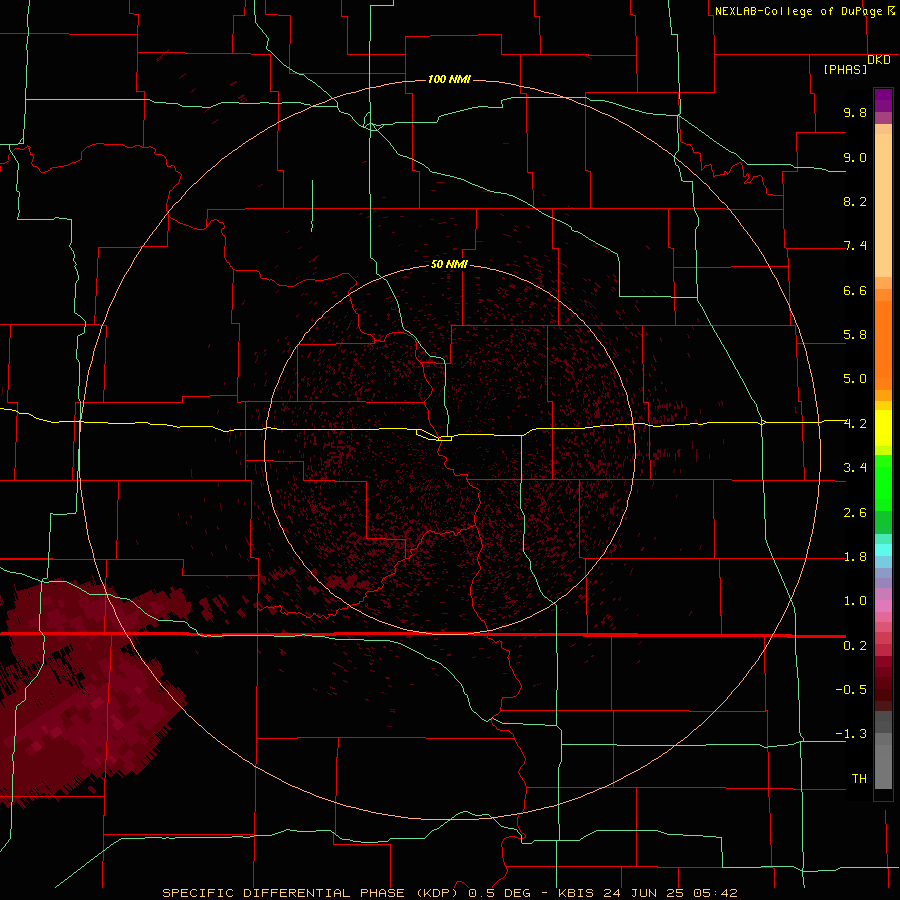Image resolution: width=900 pixels, height=900 pixels.
Task: Click the -1.3 scale value label
Action: click(851, 734)
